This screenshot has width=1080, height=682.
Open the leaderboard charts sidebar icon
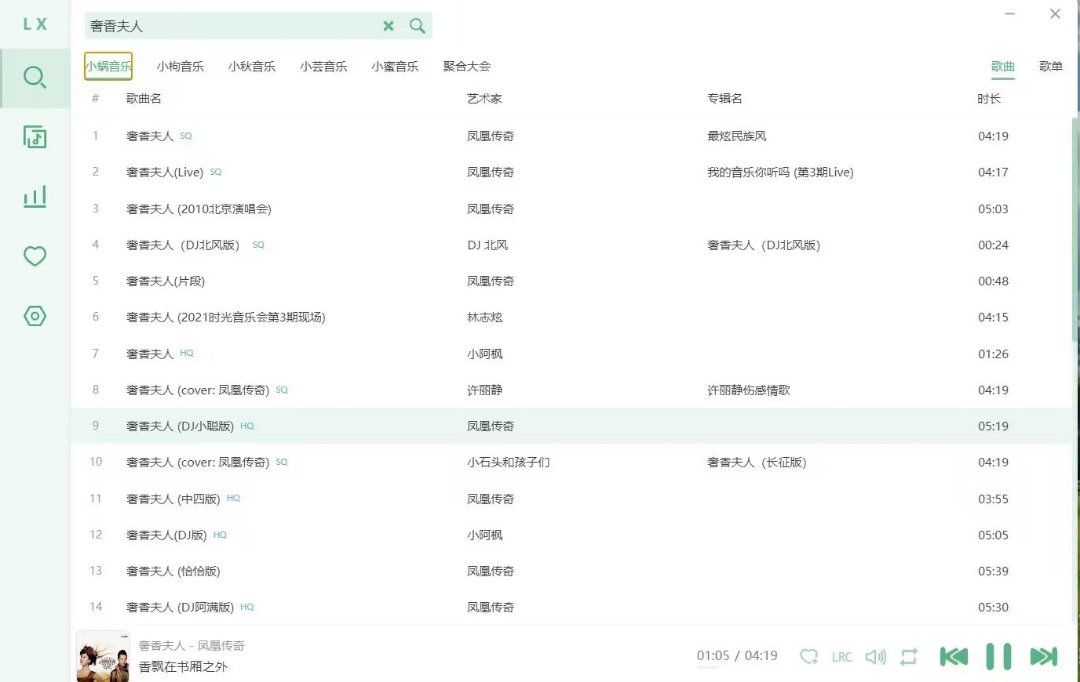(x=35, y=197)
